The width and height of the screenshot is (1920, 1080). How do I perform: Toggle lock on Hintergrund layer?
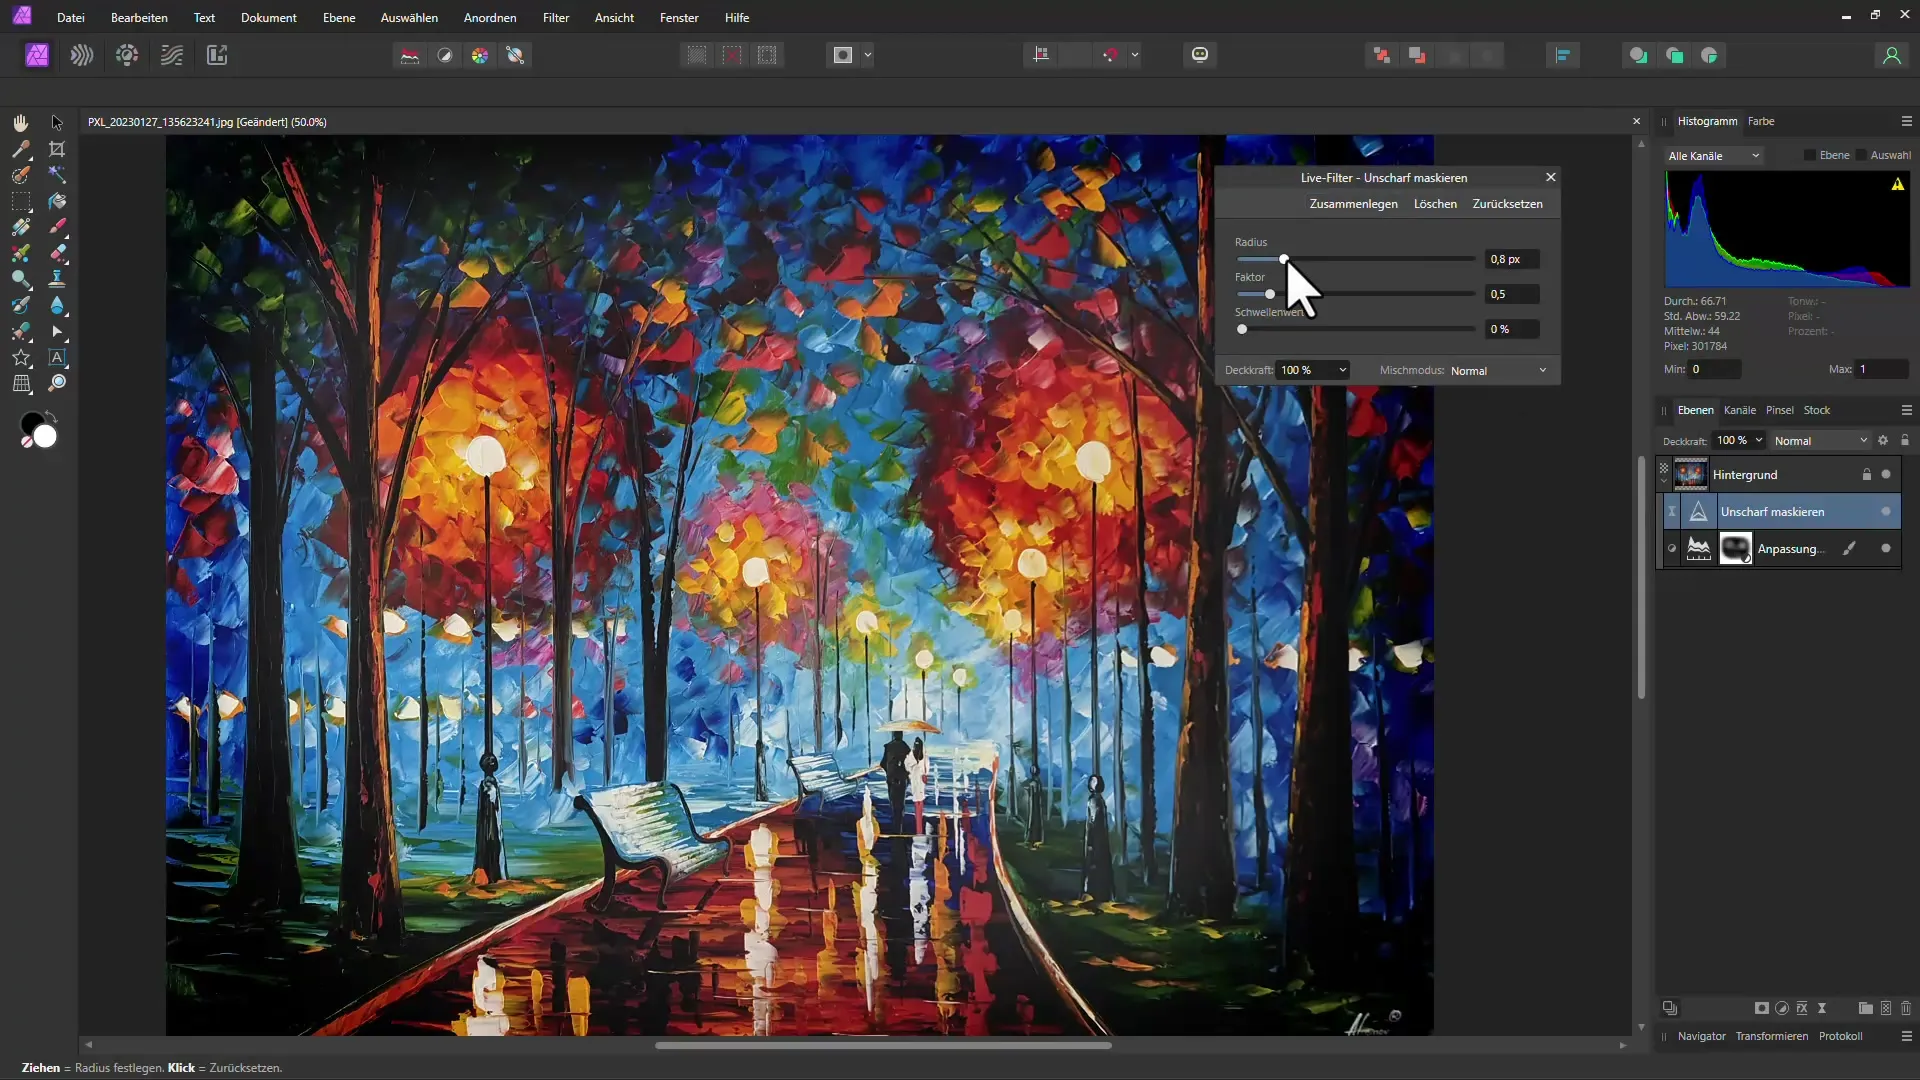coord(1866,474)
